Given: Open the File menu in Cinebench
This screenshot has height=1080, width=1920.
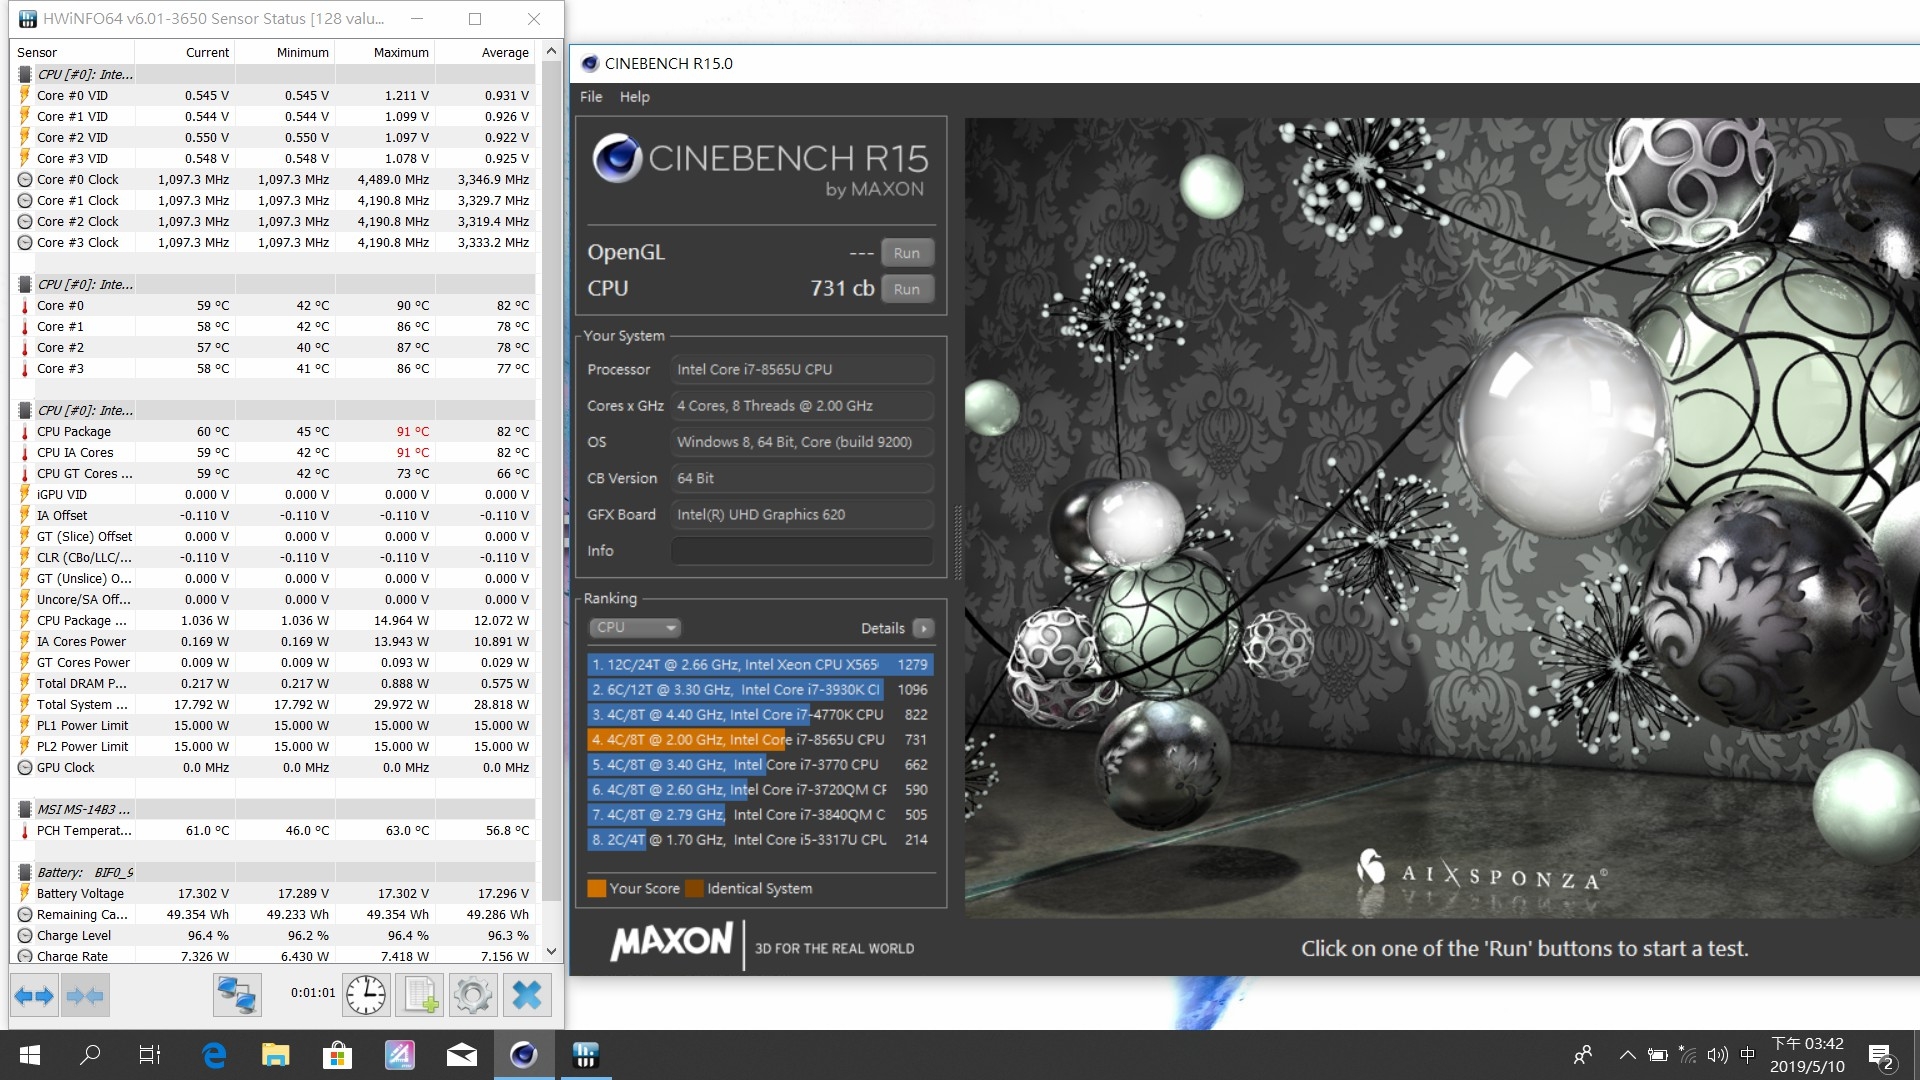Looking at the screenshot, I should [591, 97].
